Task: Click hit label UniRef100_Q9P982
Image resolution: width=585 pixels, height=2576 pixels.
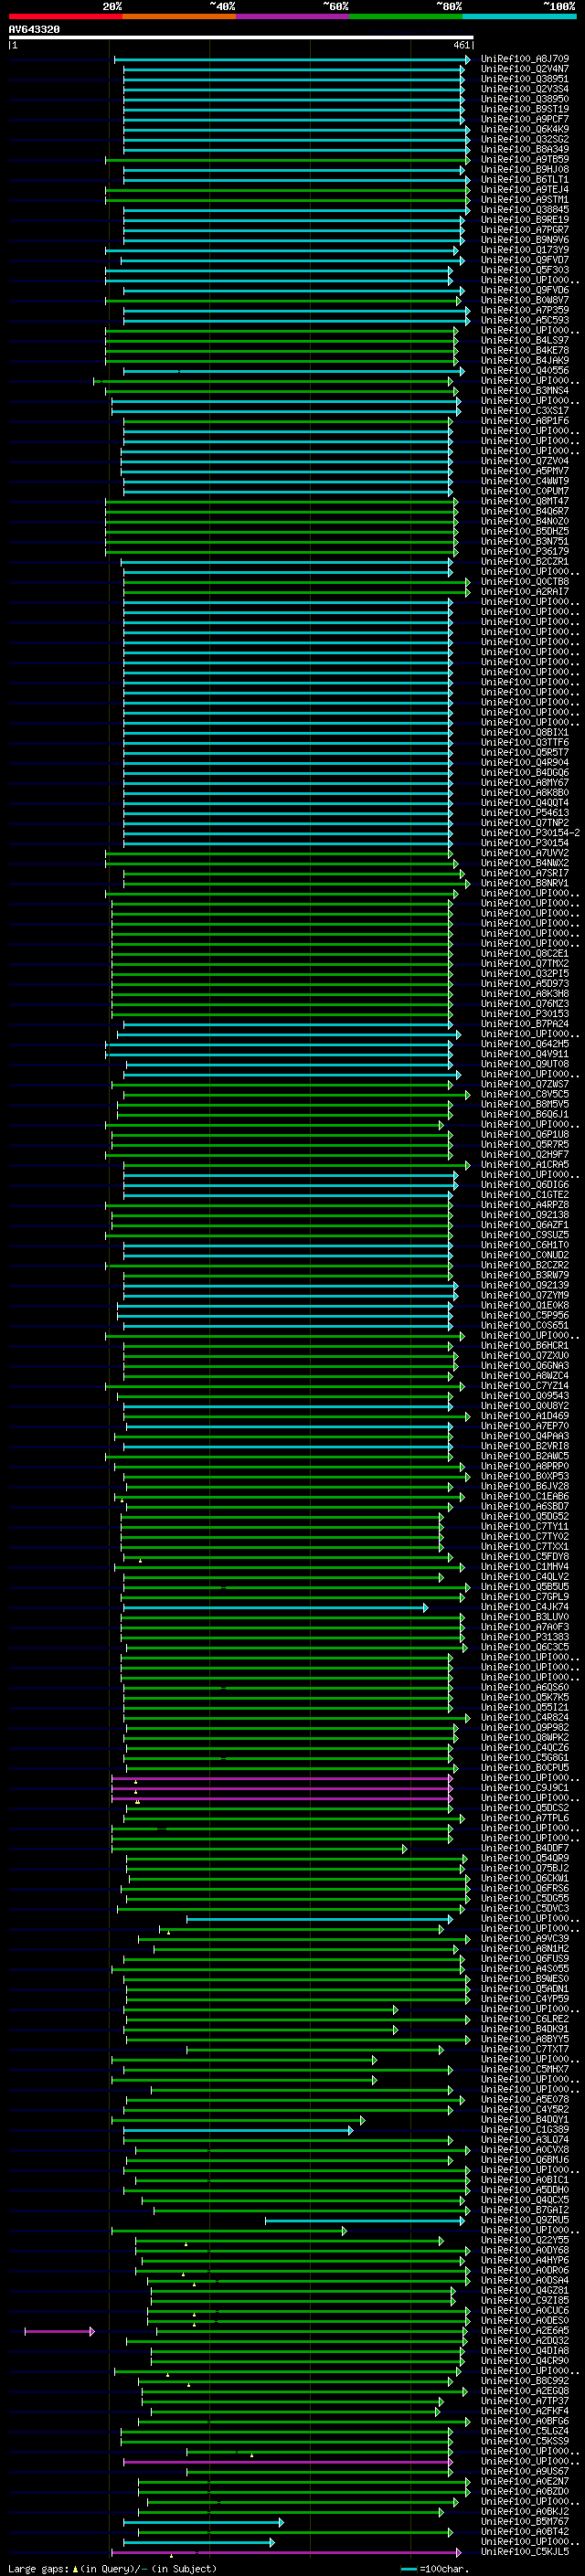Action: [x=525, y=1727]
